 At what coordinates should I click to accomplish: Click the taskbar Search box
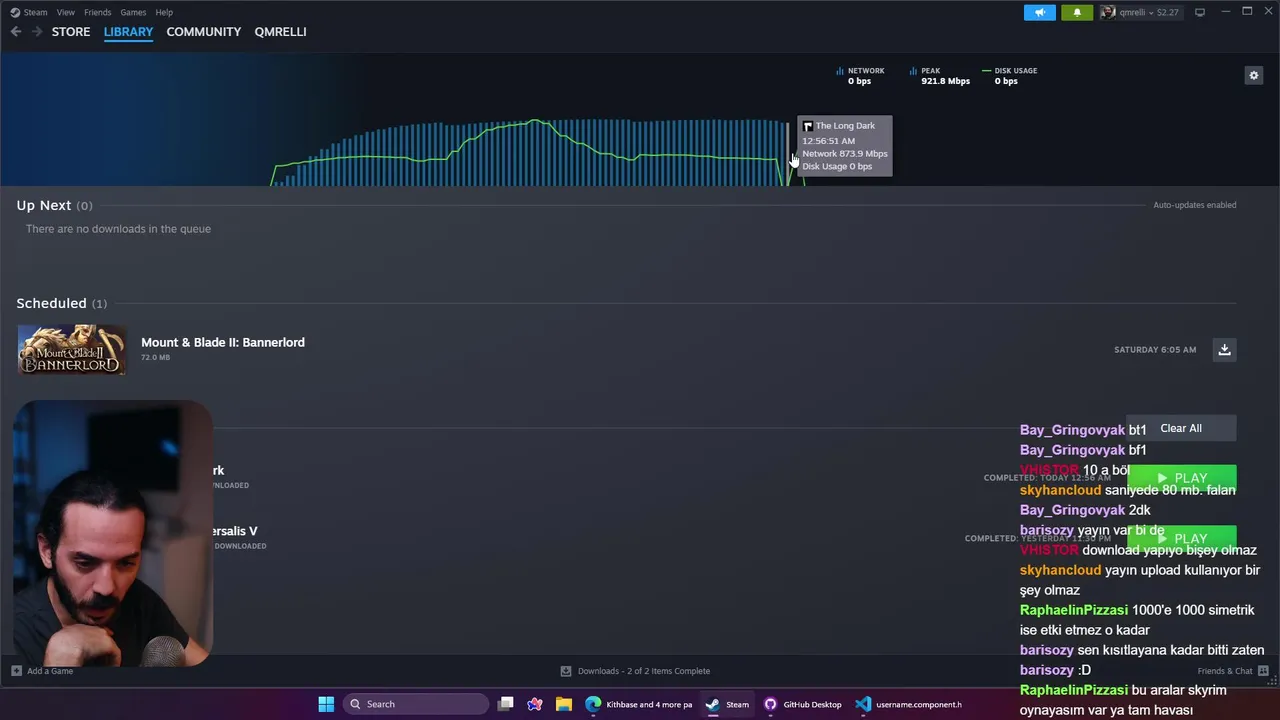pyautogui.click(x=415, y=704)
